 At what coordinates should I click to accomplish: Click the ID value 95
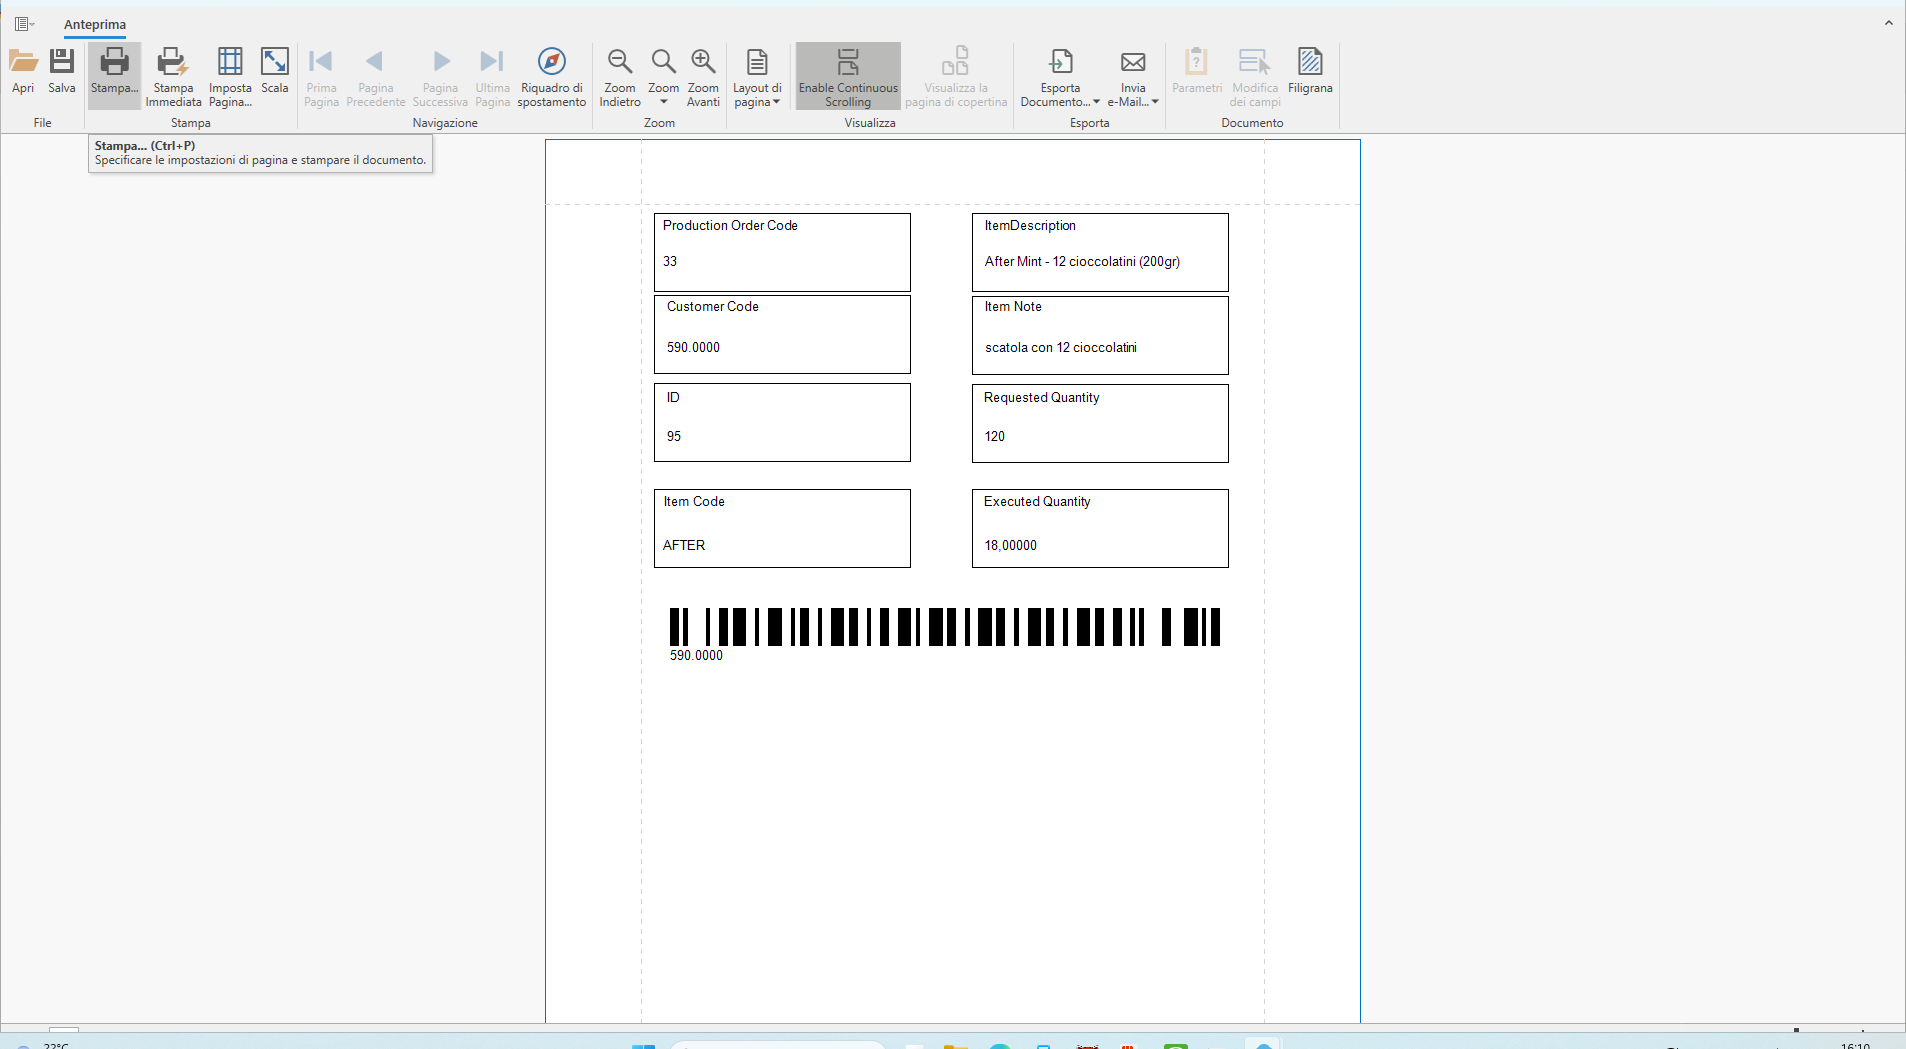coord(674,437)
